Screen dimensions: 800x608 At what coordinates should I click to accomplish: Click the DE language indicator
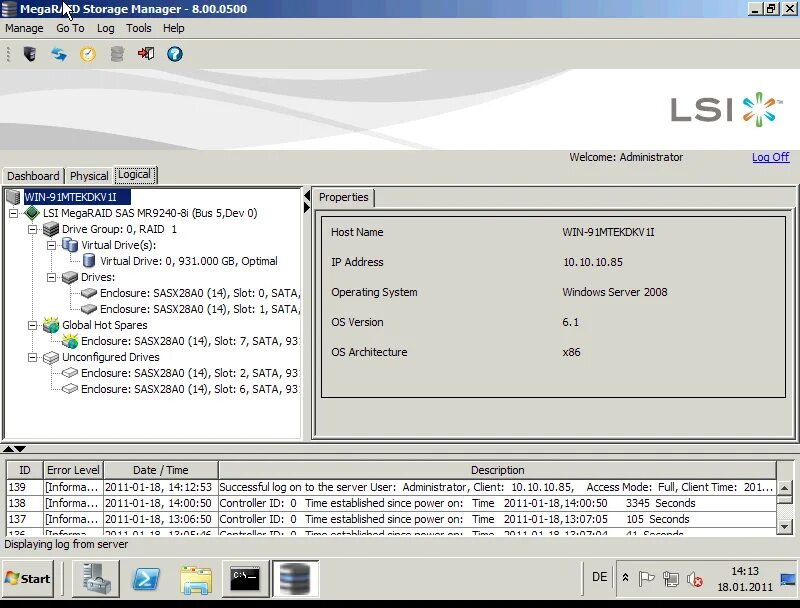coord(599,577)
